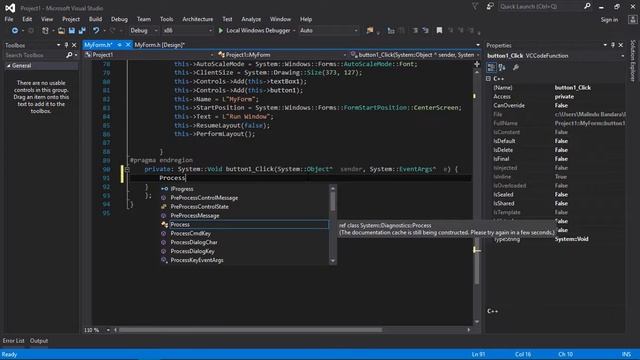Start debugging with the green play icon
Screen dimensions: 640x360
point(220,31)
